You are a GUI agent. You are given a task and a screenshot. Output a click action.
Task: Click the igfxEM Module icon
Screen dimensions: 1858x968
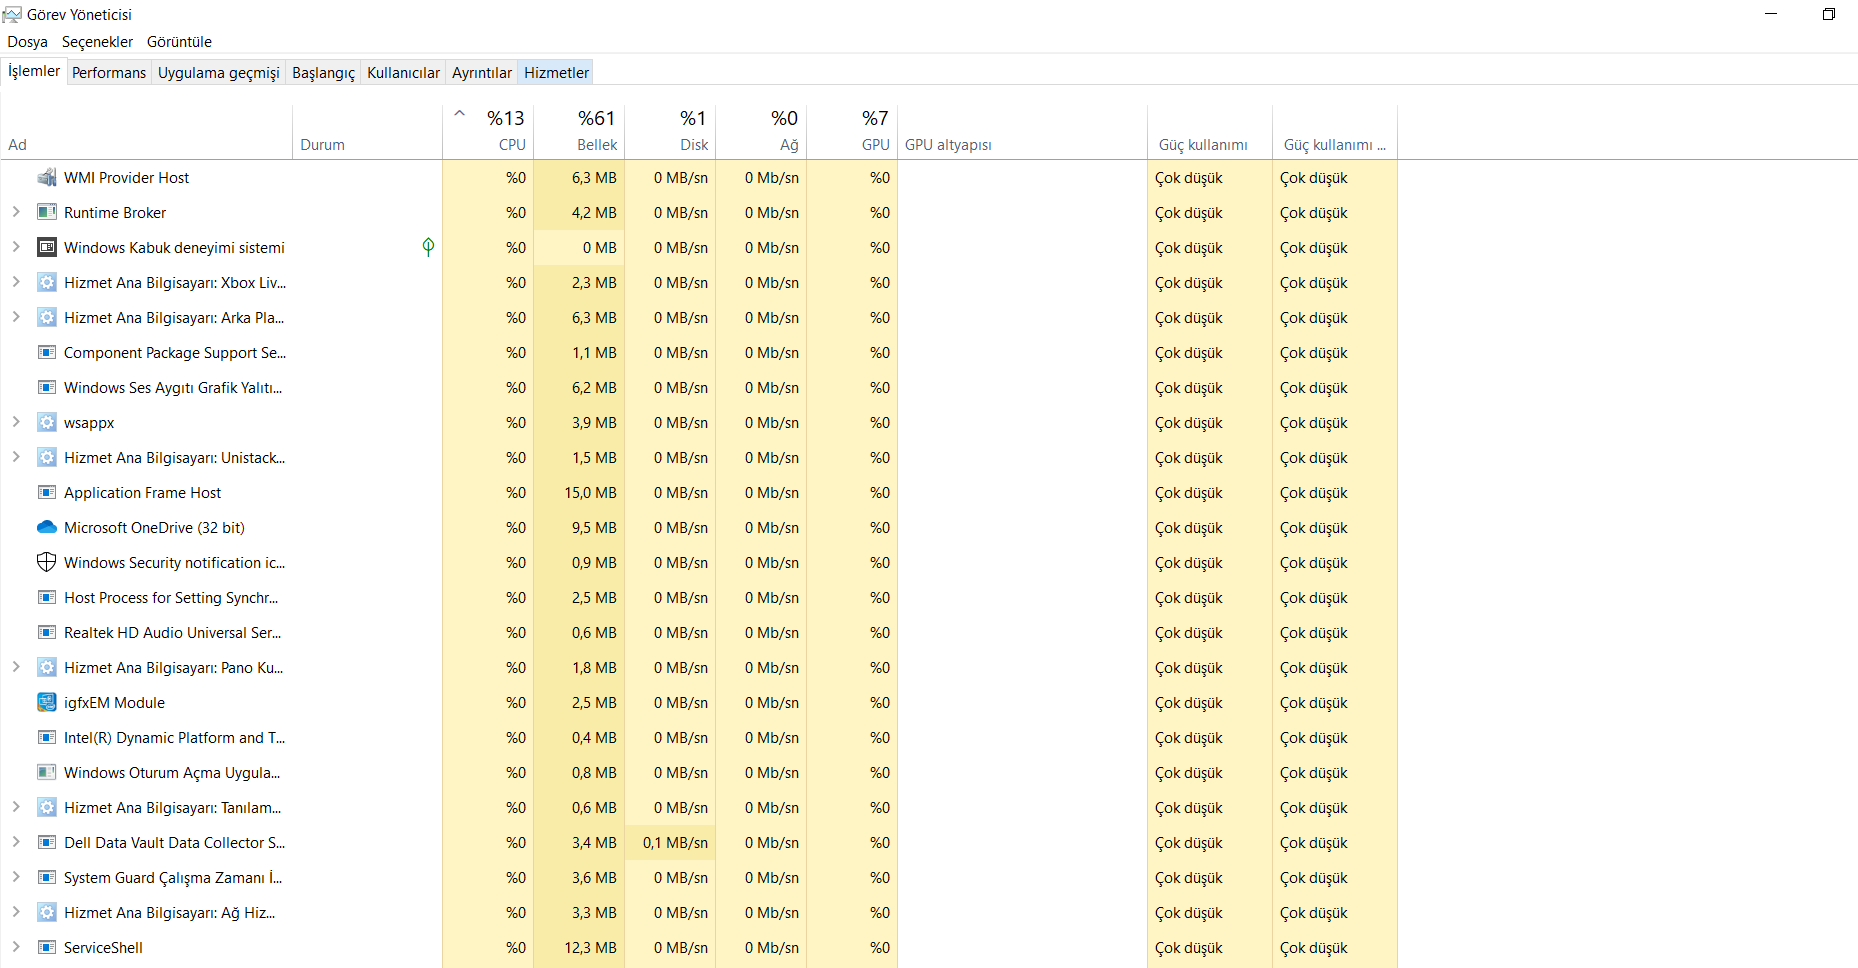click(x=46, y=703)
